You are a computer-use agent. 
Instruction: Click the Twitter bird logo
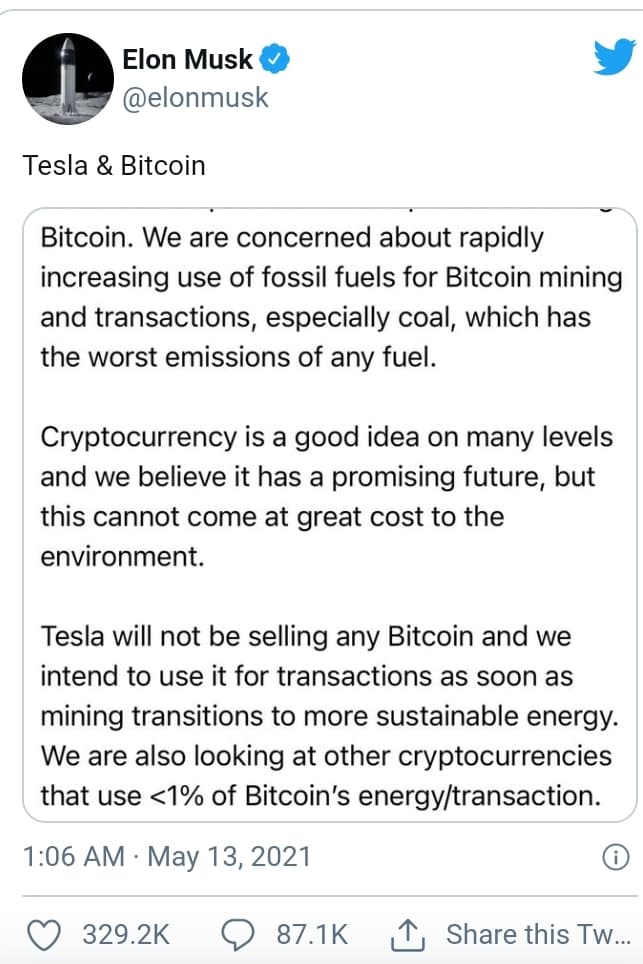[614, 57]
